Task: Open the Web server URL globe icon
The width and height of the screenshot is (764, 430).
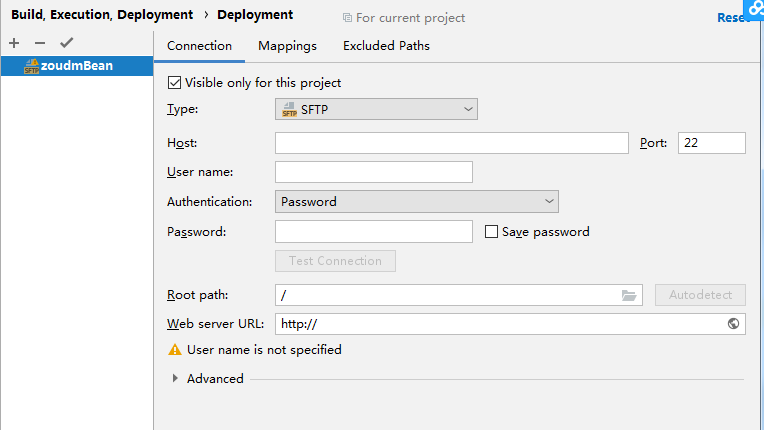Action: 734,323
